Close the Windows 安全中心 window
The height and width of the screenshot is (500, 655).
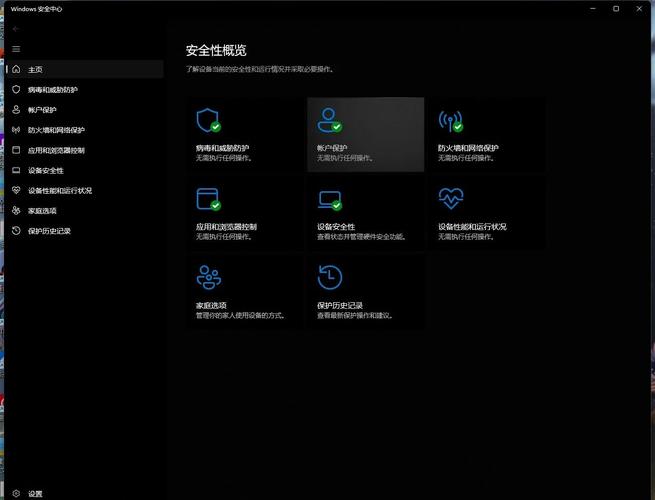639,8
